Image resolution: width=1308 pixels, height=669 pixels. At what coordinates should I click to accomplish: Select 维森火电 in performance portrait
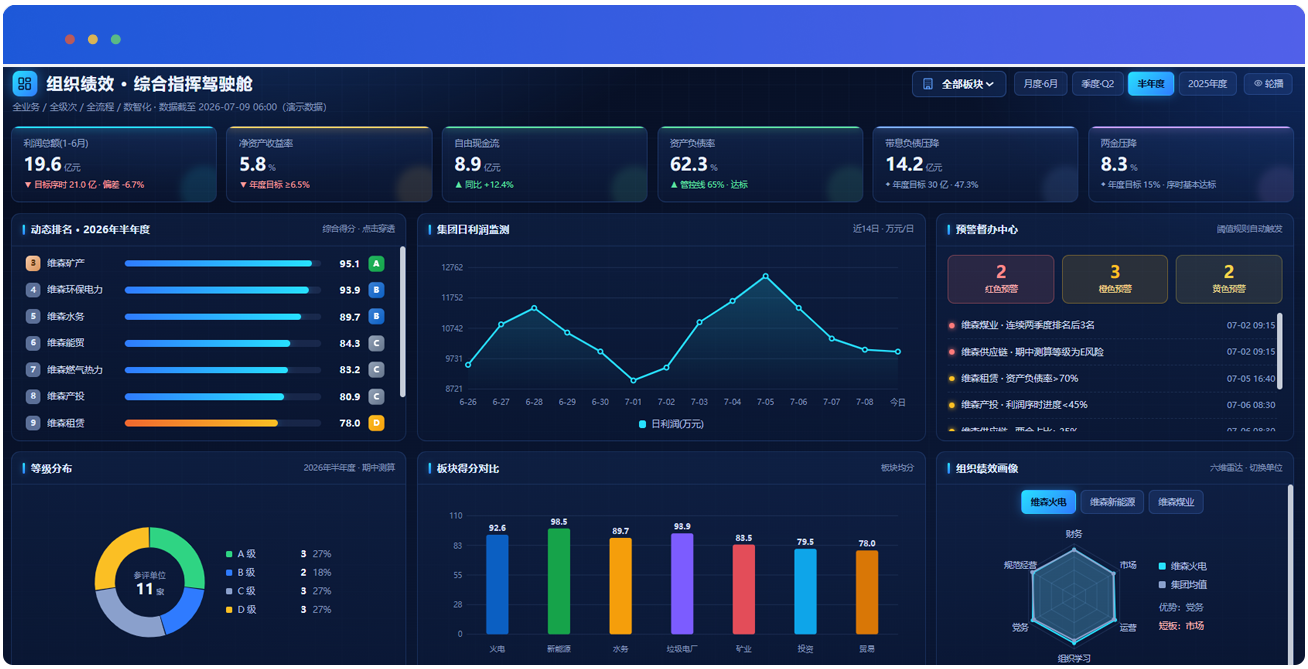1048,502
